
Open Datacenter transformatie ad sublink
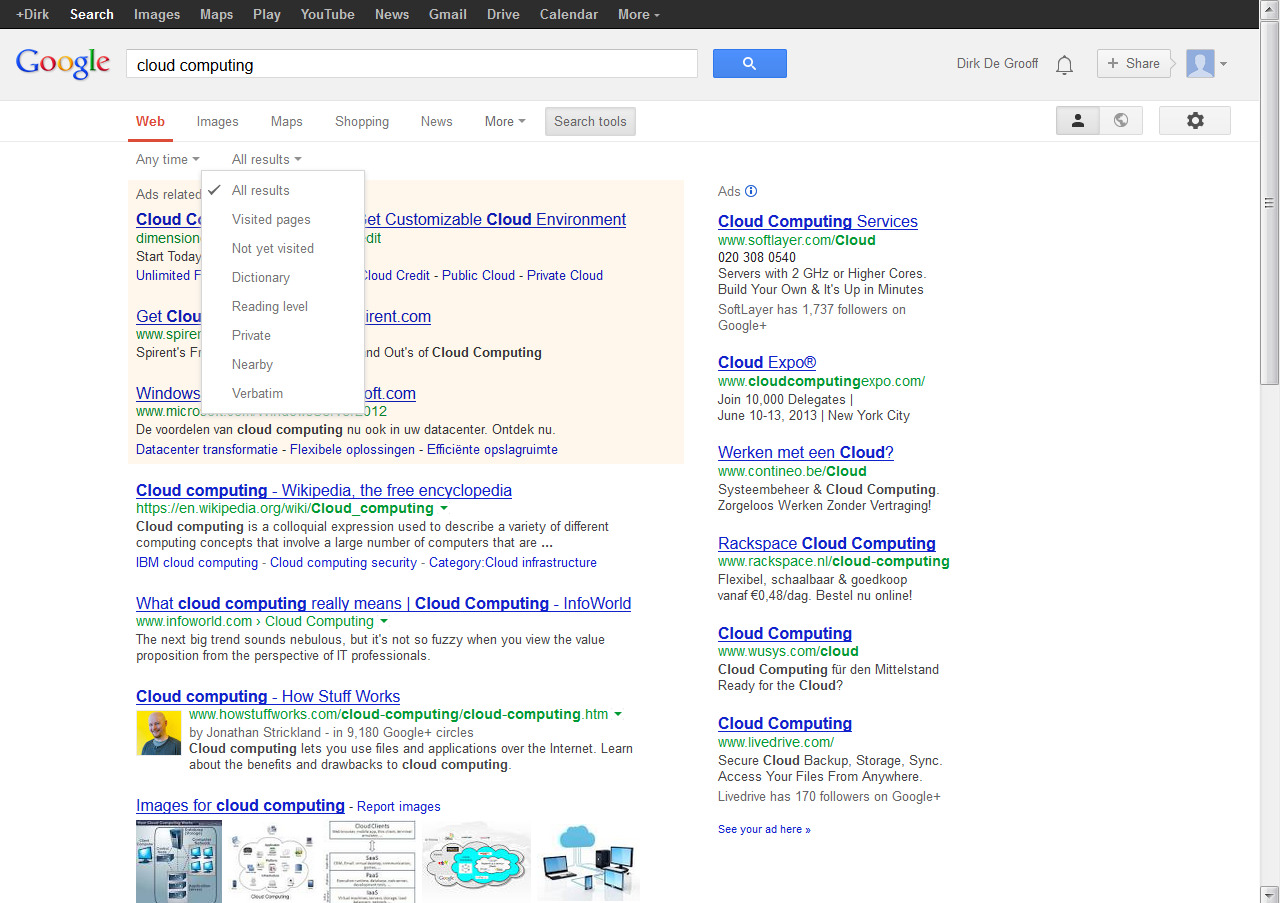point(207,450)
